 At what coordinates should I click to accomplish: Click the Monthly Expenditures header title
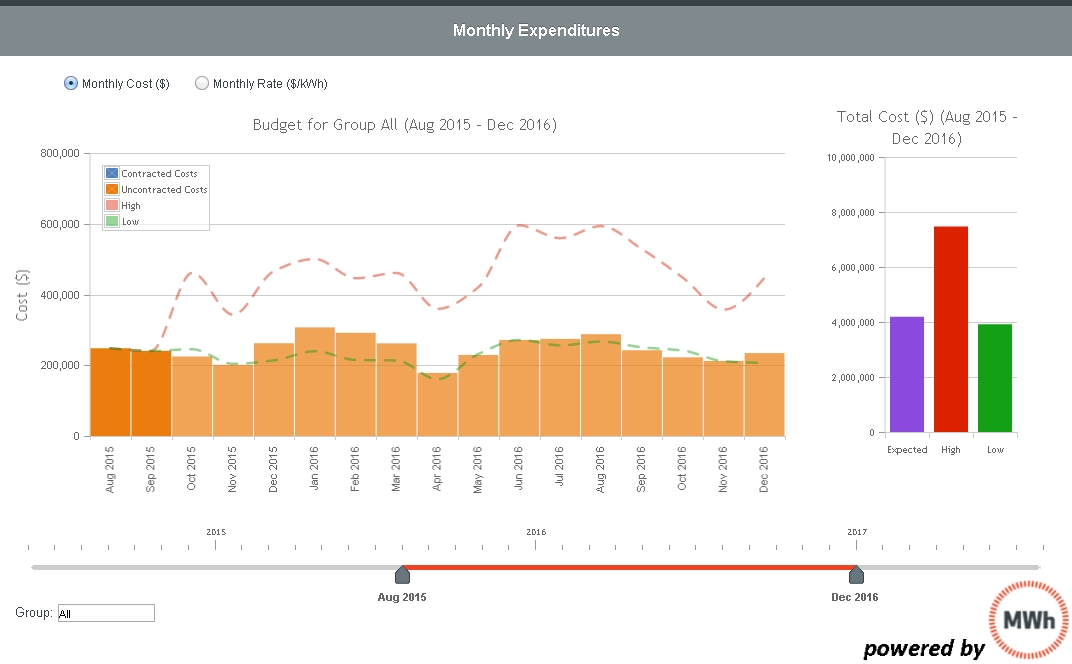pyautogui.click(x=536, y=30)
